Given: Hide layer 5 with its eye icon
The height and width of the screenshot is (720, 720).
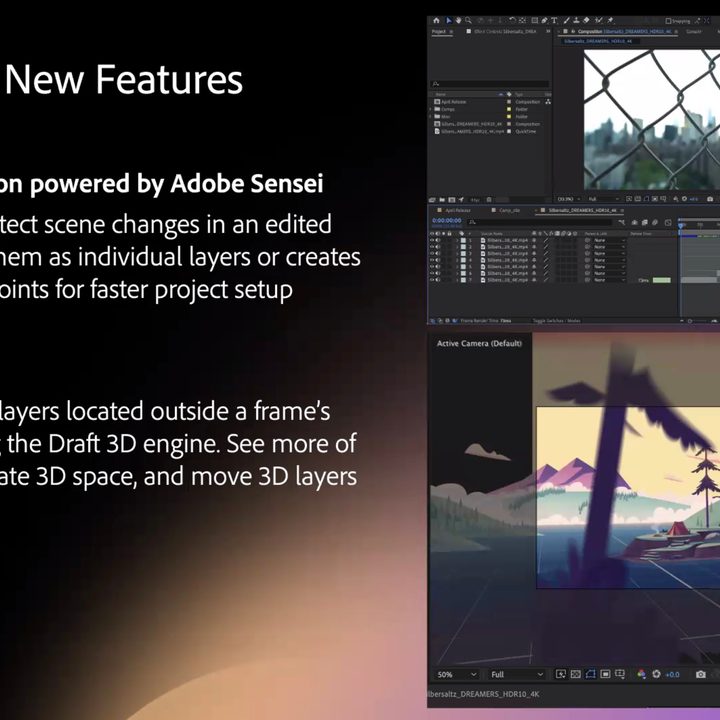Looking at the screenshot, I should click(432, 266).
